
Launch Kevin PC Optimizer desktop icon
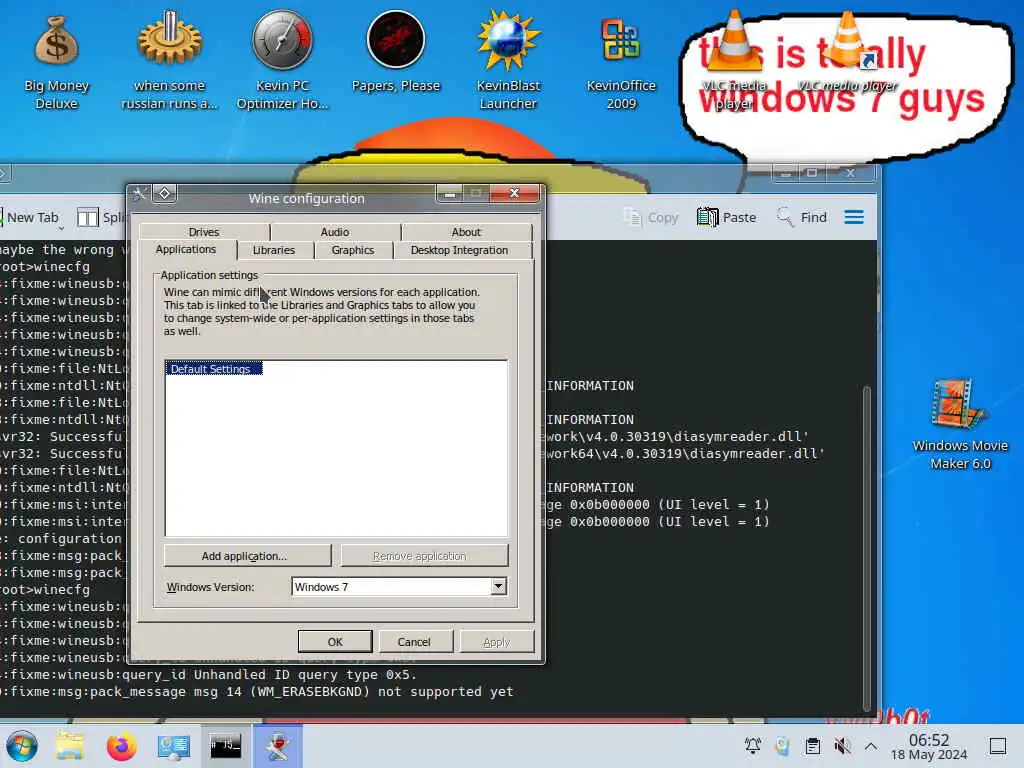282,60
